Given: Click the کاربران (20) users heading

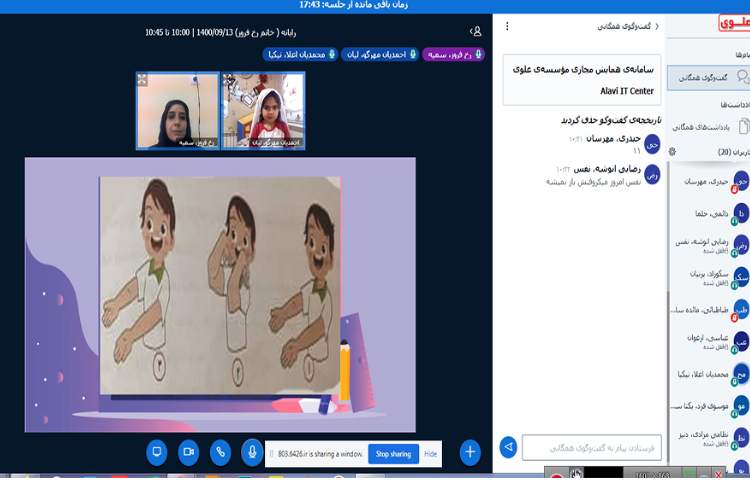Looking at the screenshot, I should tap(733, 152).
